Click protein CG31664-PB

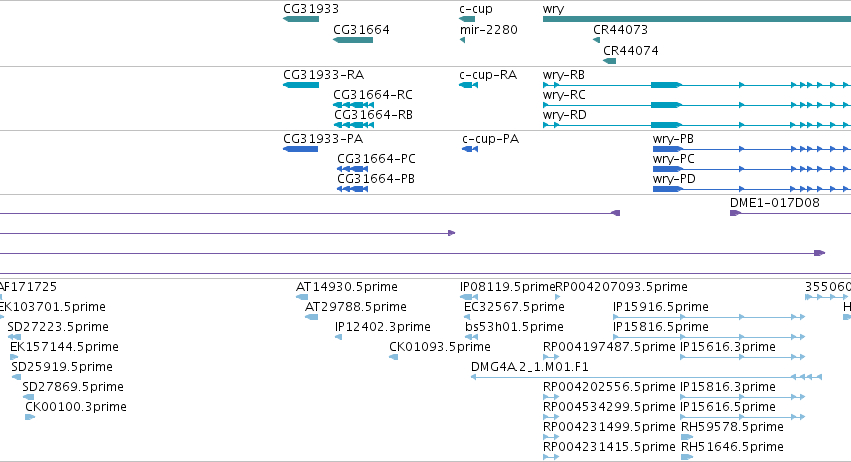pyautogui.click(x=352, y=189)
